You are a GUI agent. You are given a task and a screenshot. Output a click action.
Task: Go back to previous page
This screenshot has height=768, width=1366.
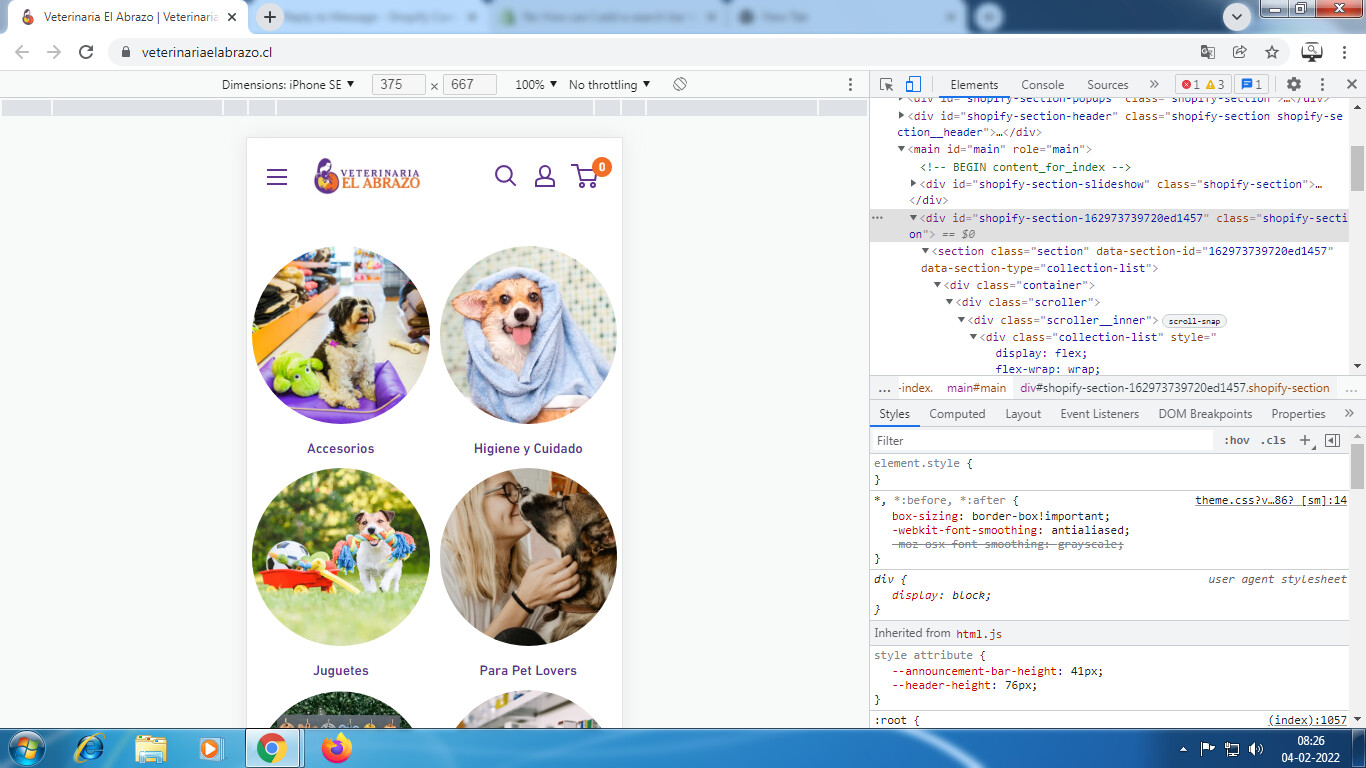click(x=22, y=52)
